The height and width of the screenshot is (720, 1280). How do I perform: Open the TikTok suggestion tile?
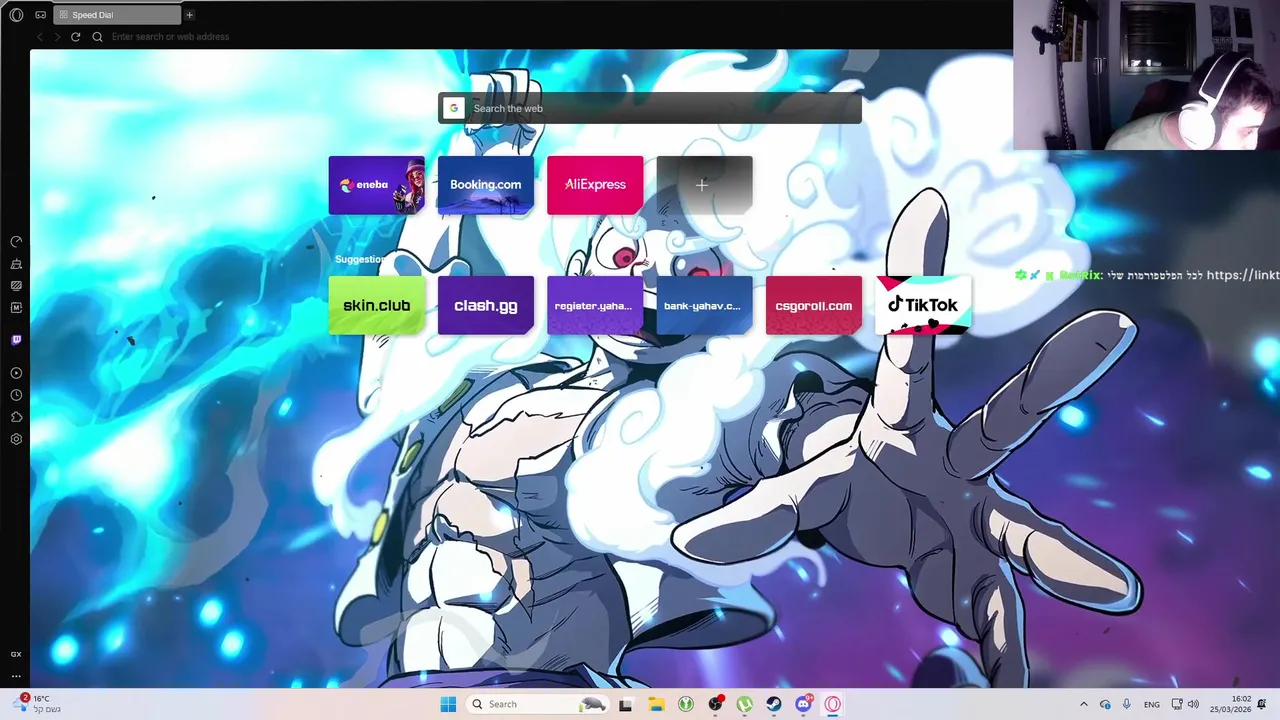tap(923, 306)
